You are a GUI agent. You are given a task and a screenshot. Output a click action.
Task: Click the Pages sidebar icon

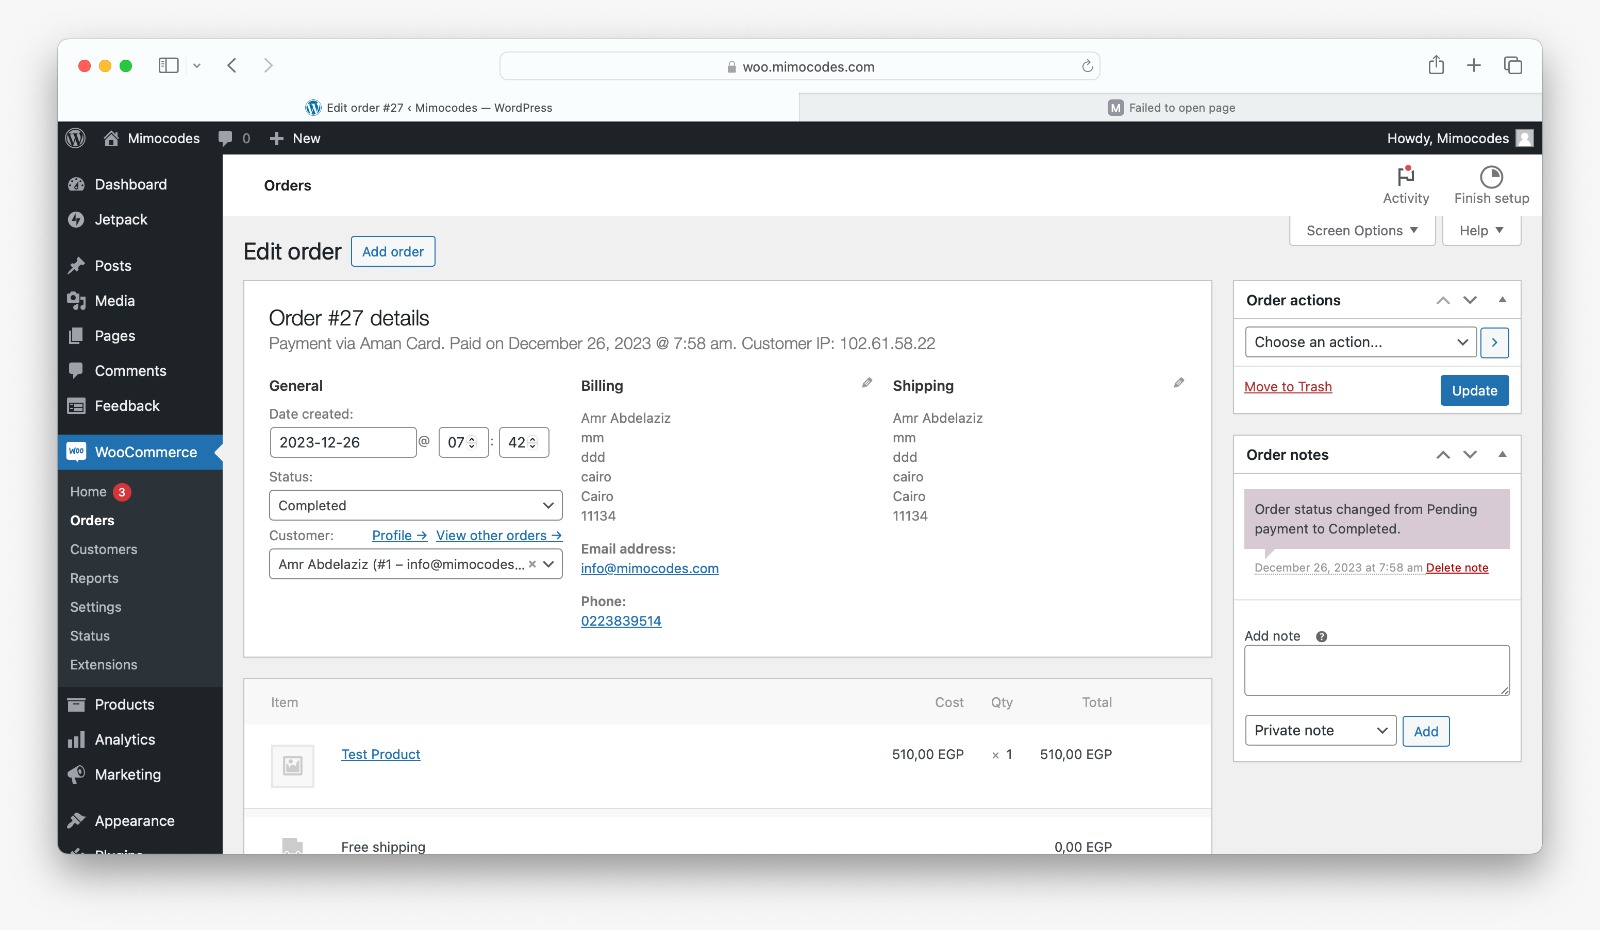click(77, 335)
